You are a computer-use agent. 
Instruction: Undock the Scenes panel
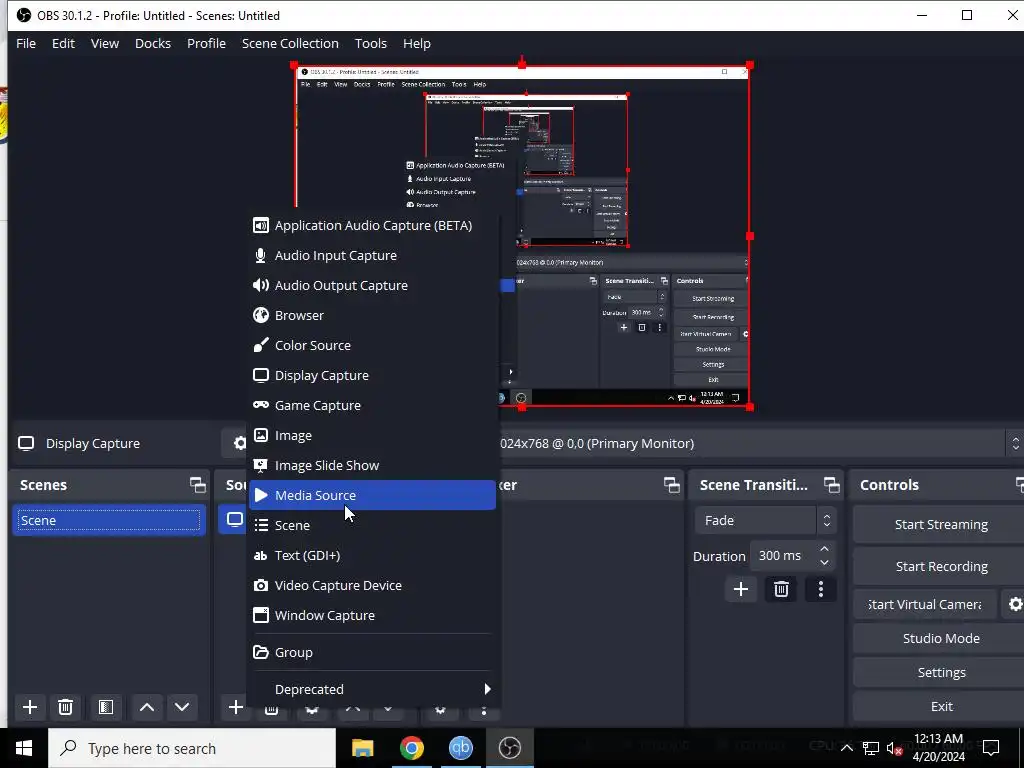[x=197, y=485]
